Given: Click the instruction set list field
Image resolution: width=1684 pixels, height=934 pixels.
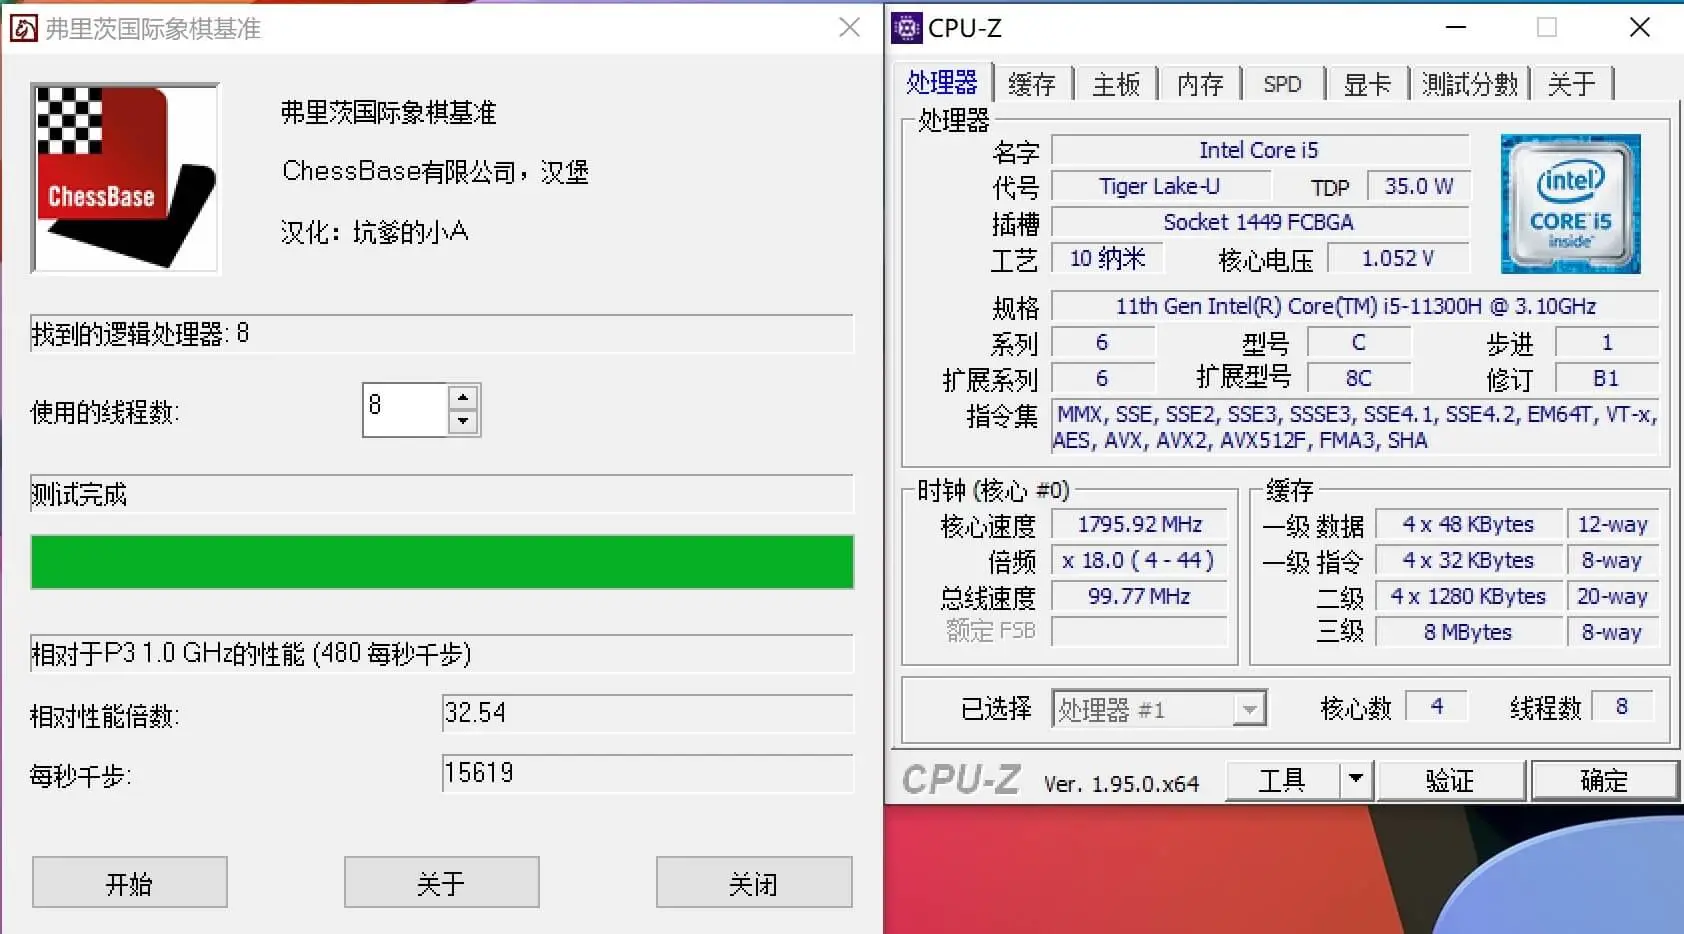Looking at the screenshot, I should 1356,427.
